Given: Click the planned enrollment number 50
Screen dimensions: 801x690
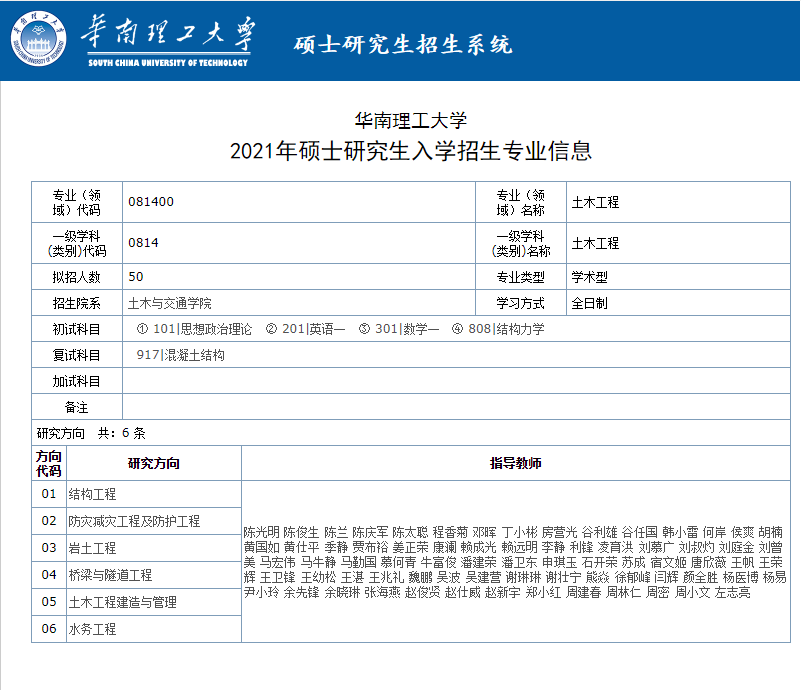Looking at the screenshot, I should [135, 277].
